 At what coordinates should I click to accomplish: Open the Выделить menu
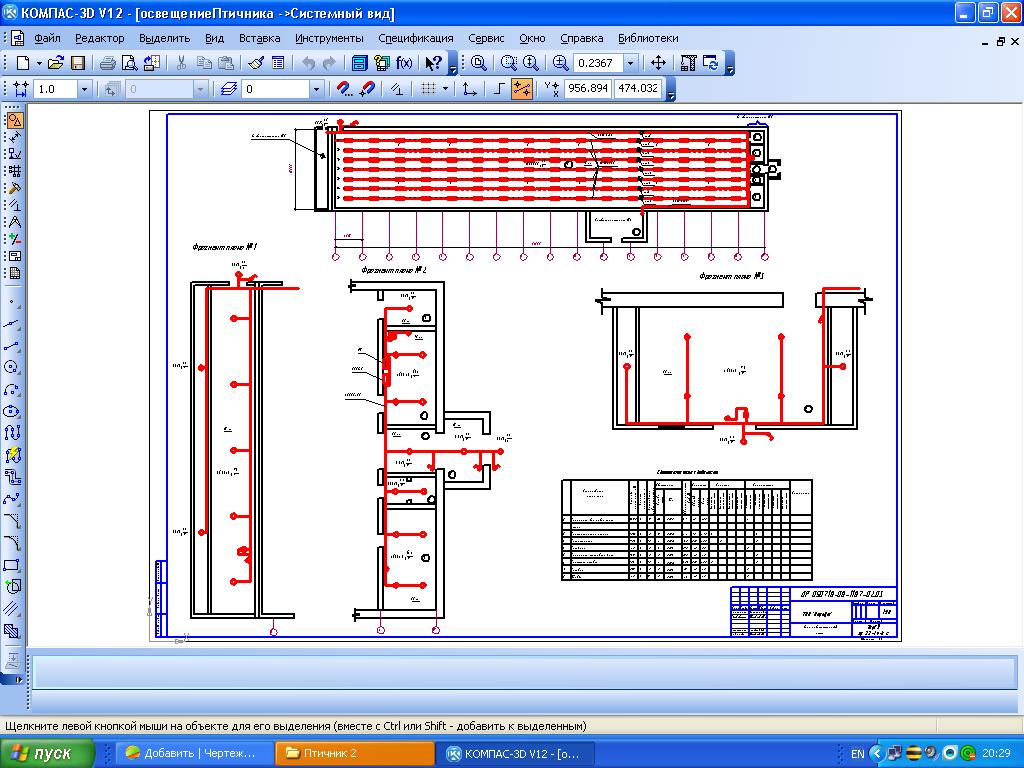pyautogui.click(x=165, y=38)
